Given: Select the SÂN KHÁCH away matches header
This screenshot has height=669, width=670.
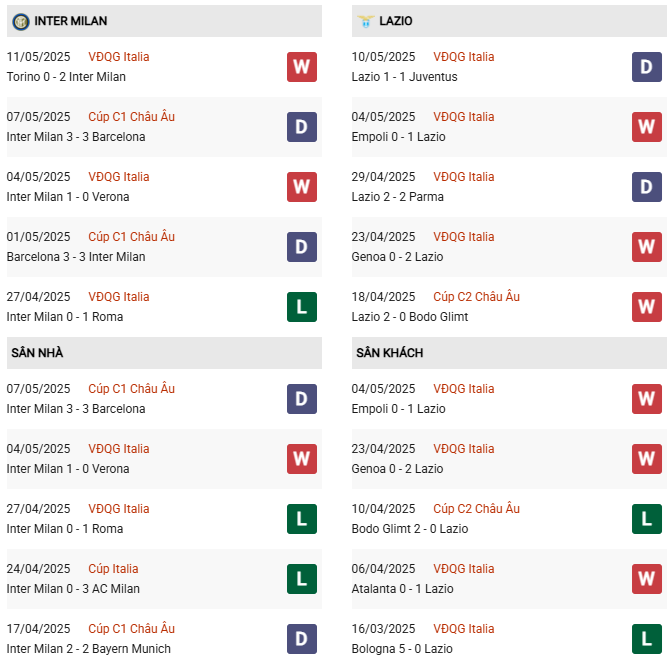Looking at the screenshot, I should pos(390,353).
